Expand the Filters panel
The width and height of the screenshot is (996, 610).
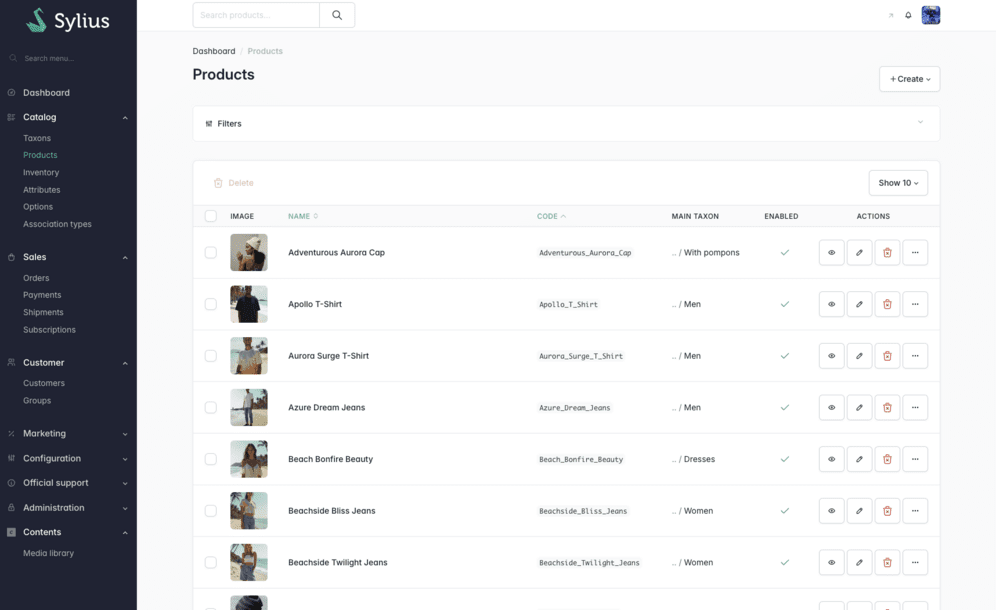pyautogui.click(x=566, y=123)
